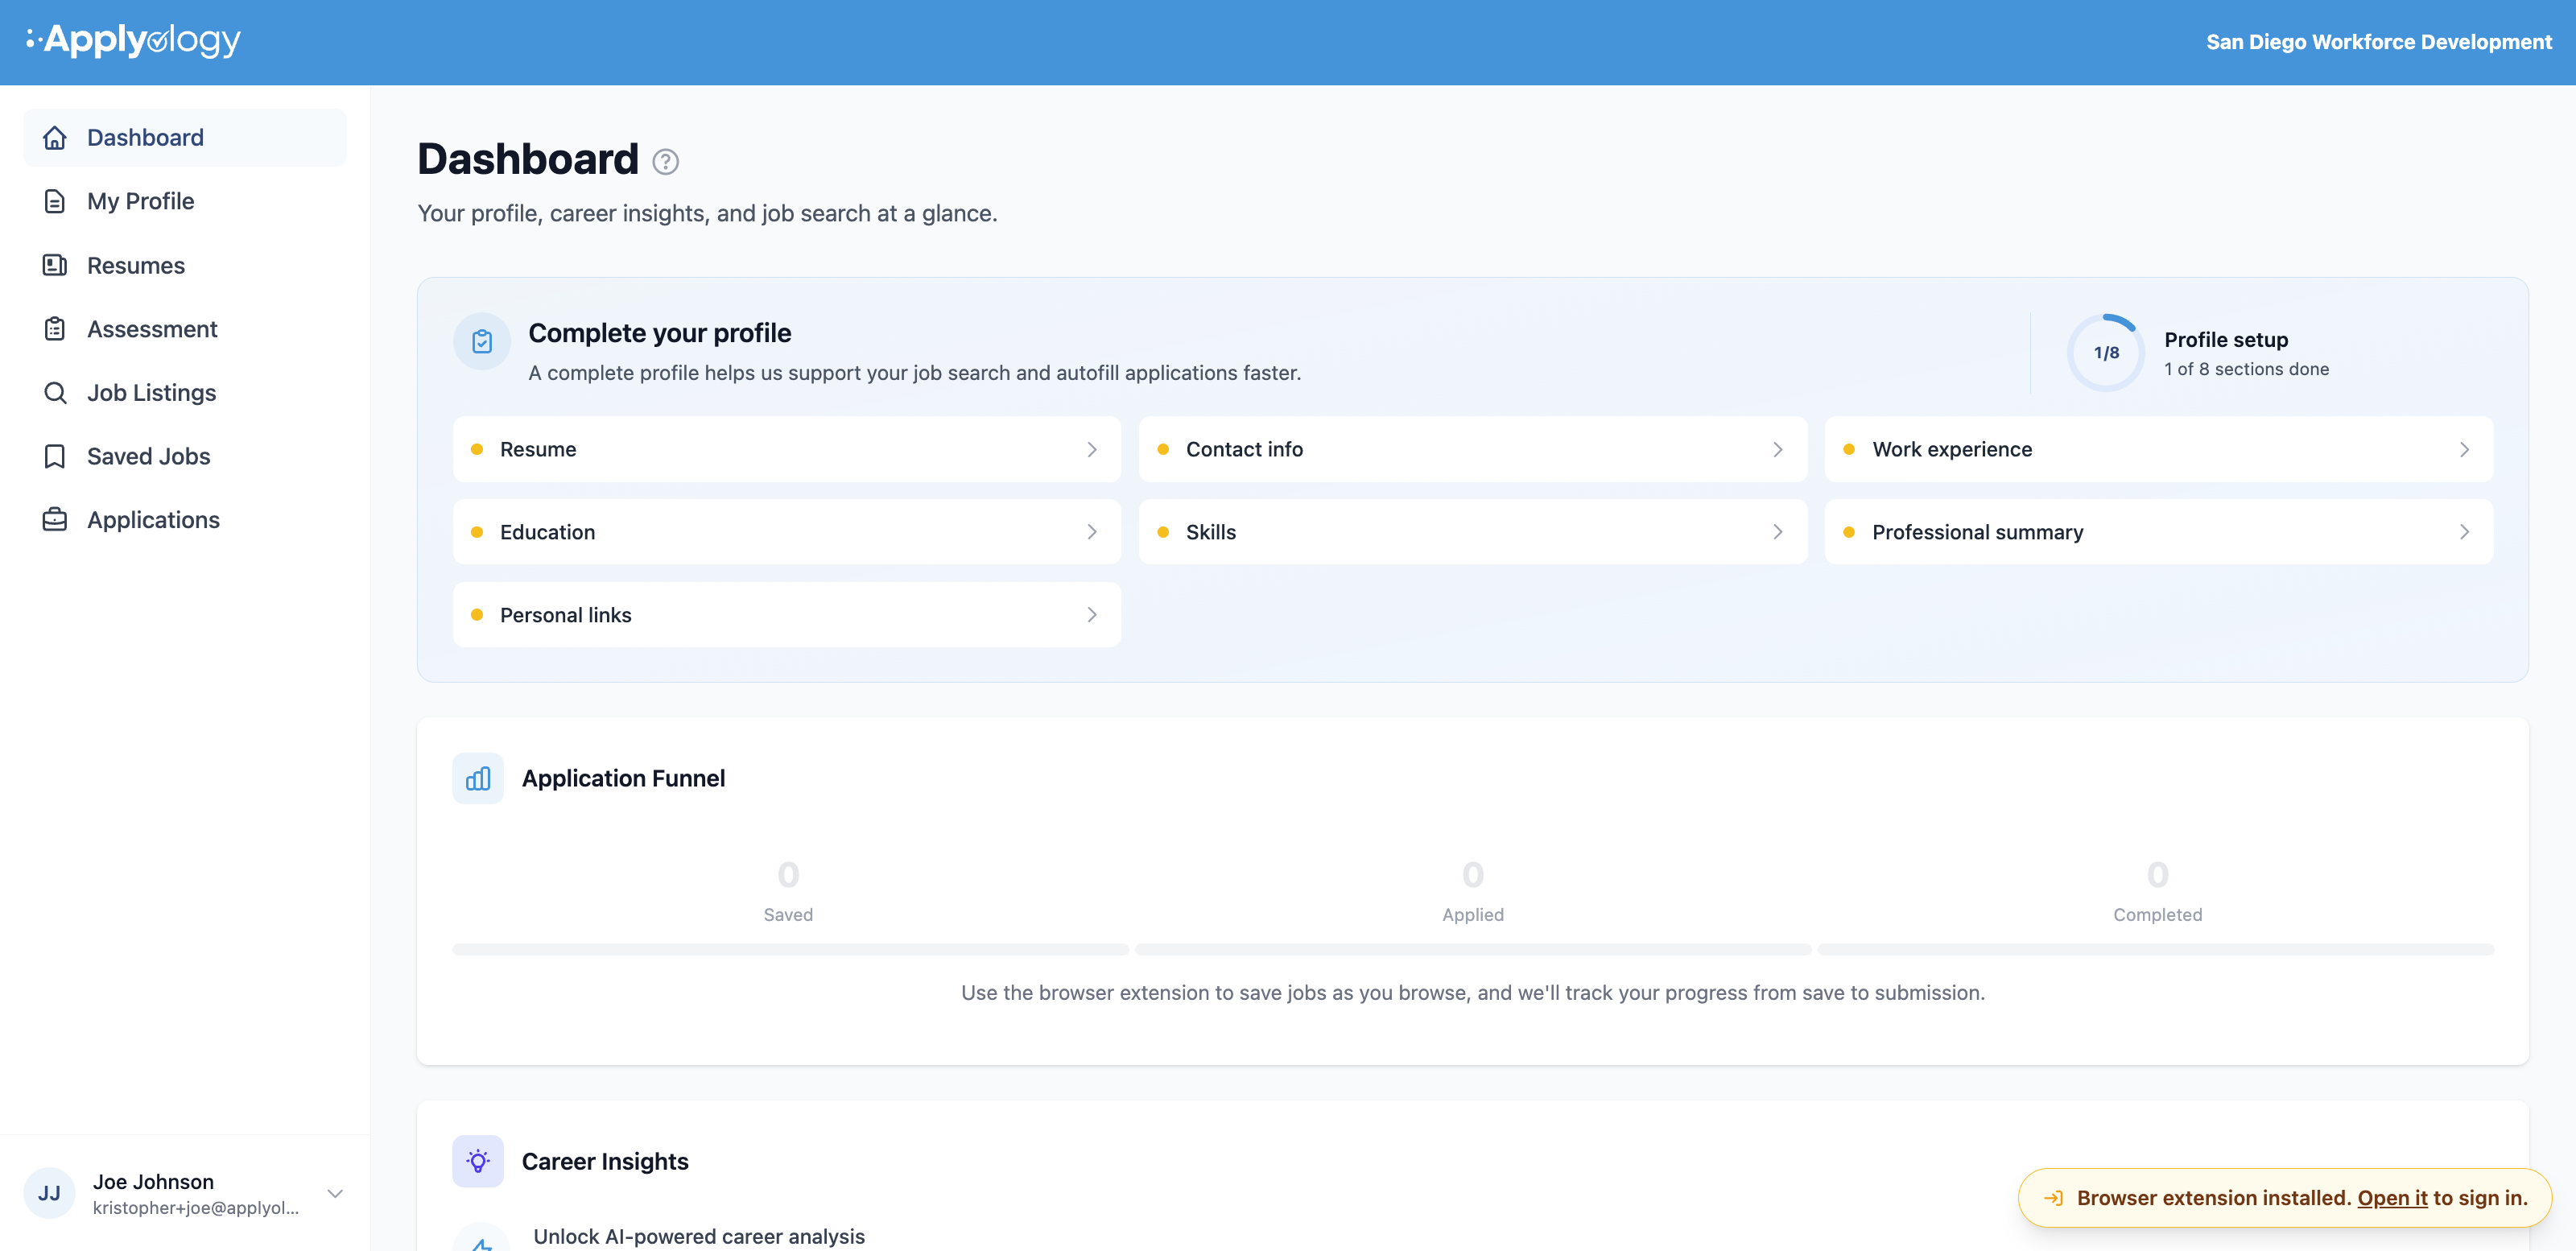Click the Resumes icon in sidebar
This screenshot has width=2576, height=1251.
tap(55, 265)
